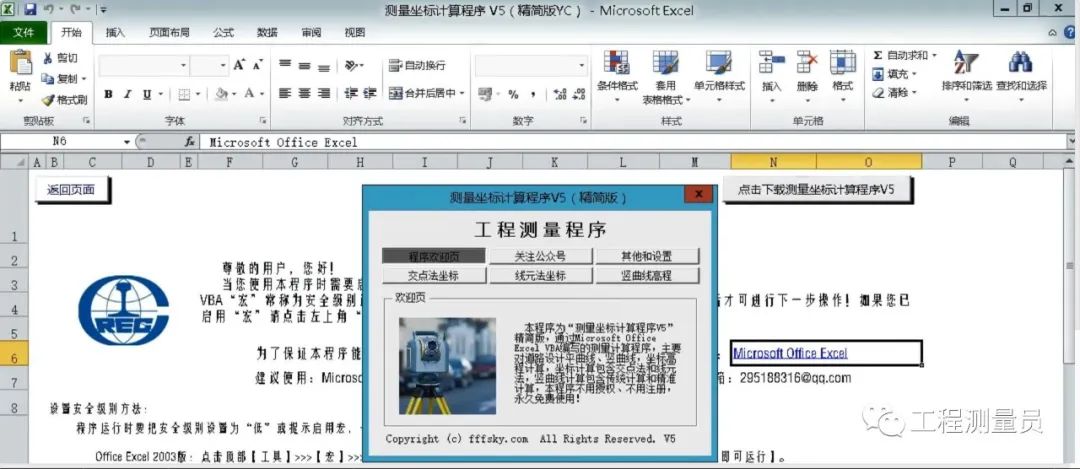
Task: Switch to the Review (审阅) tab
Action: click(311, 32)
